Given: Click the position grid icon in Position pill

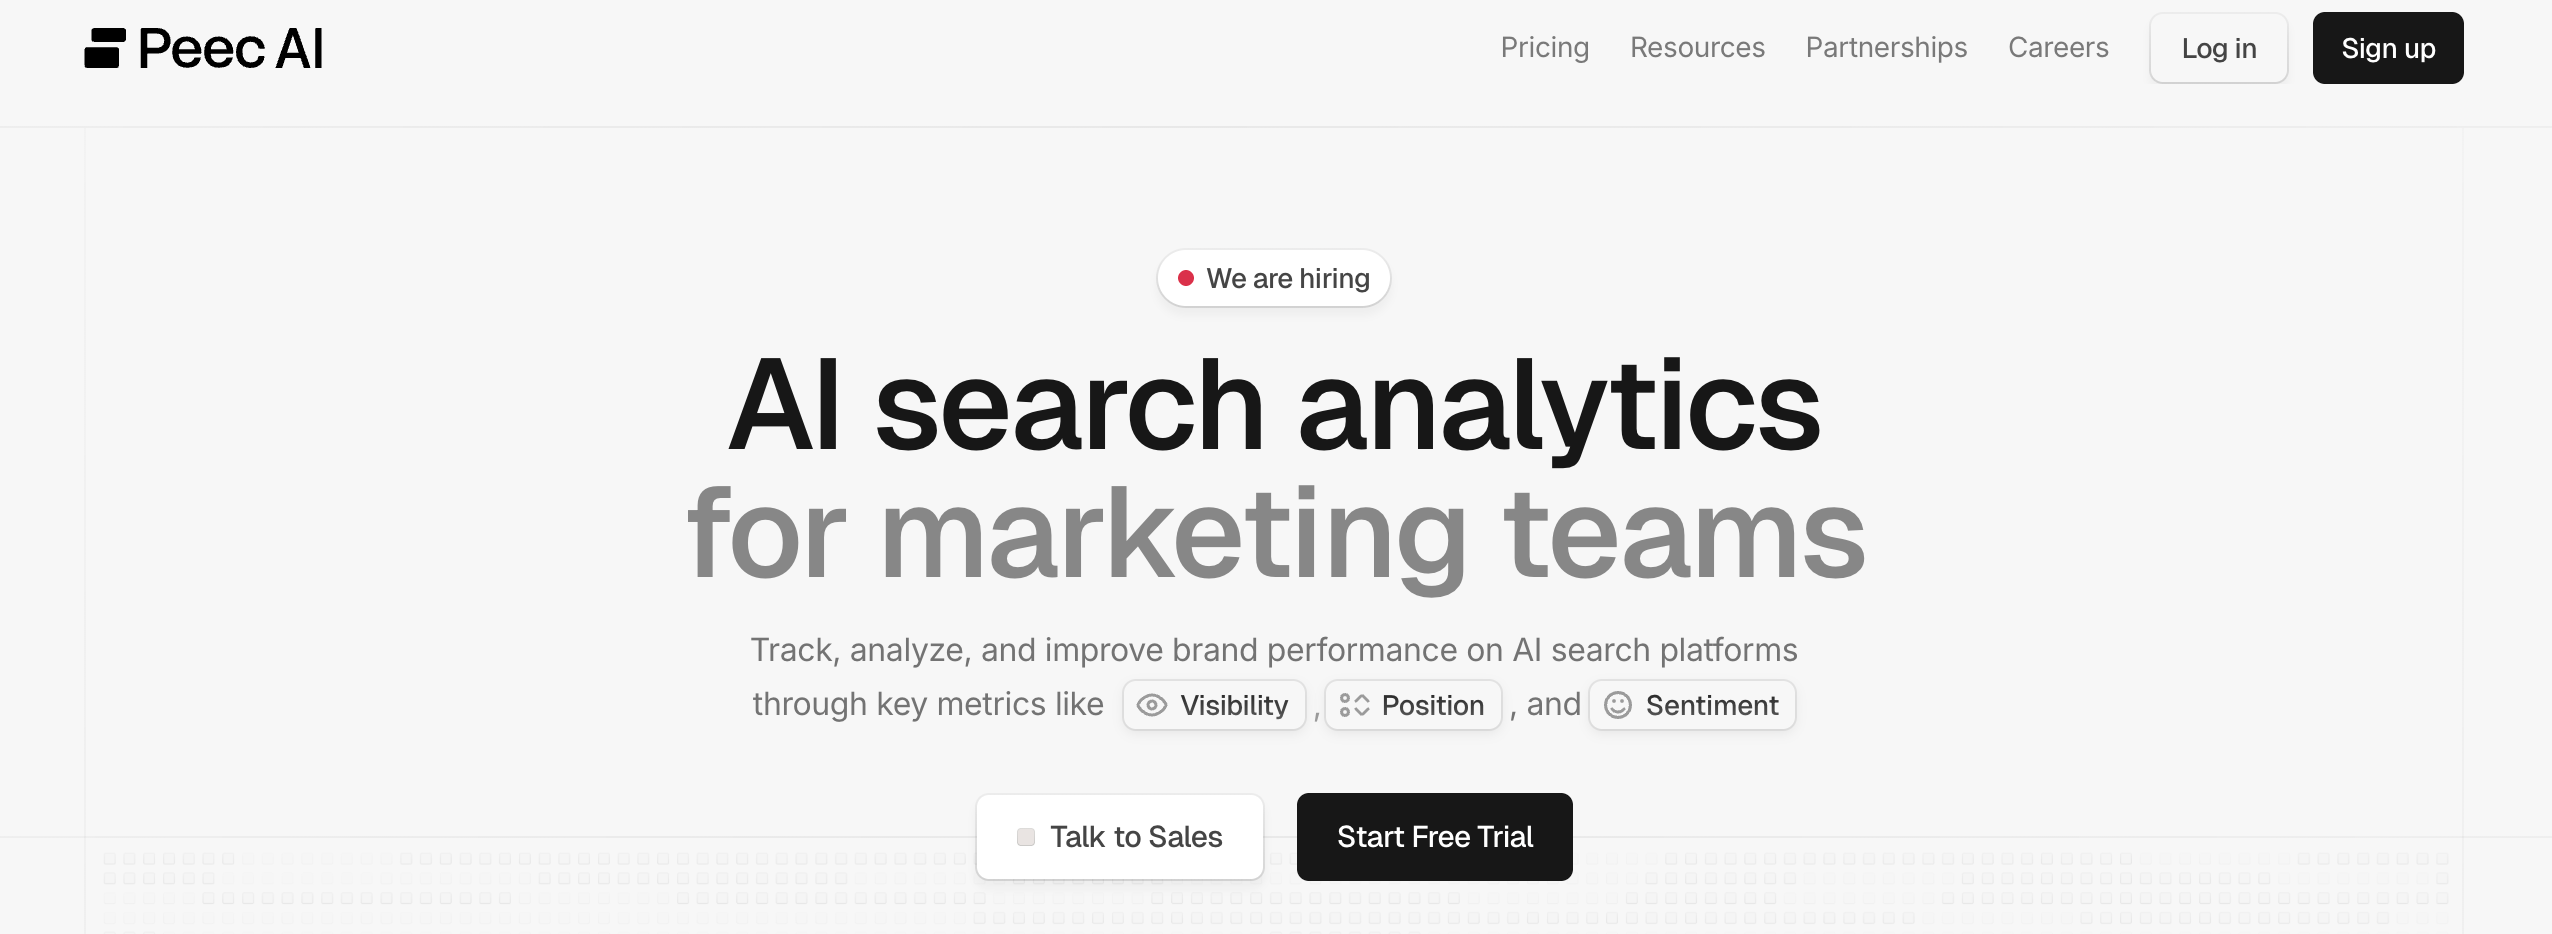Looking at the screenshot, I should tap(1356, 705).
